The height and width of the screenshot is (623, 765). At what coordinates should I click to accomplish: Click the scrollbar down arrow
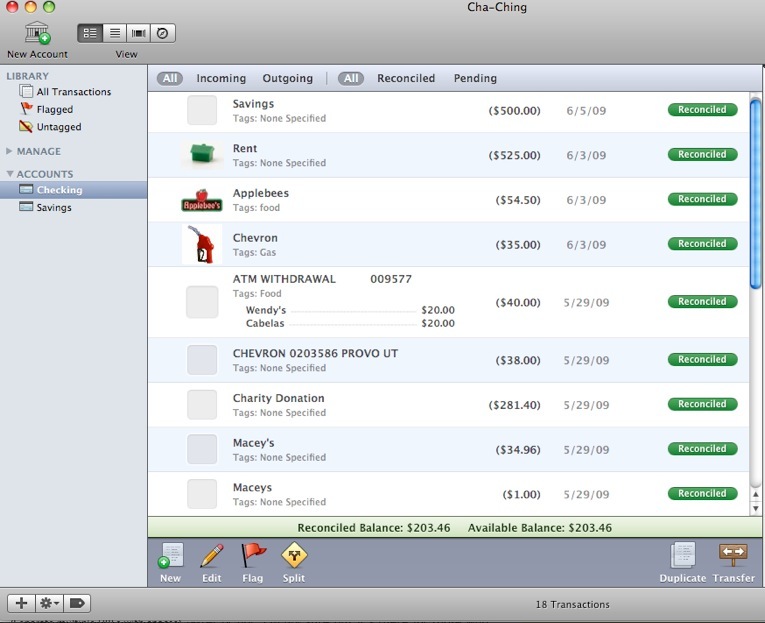(755, 508)
